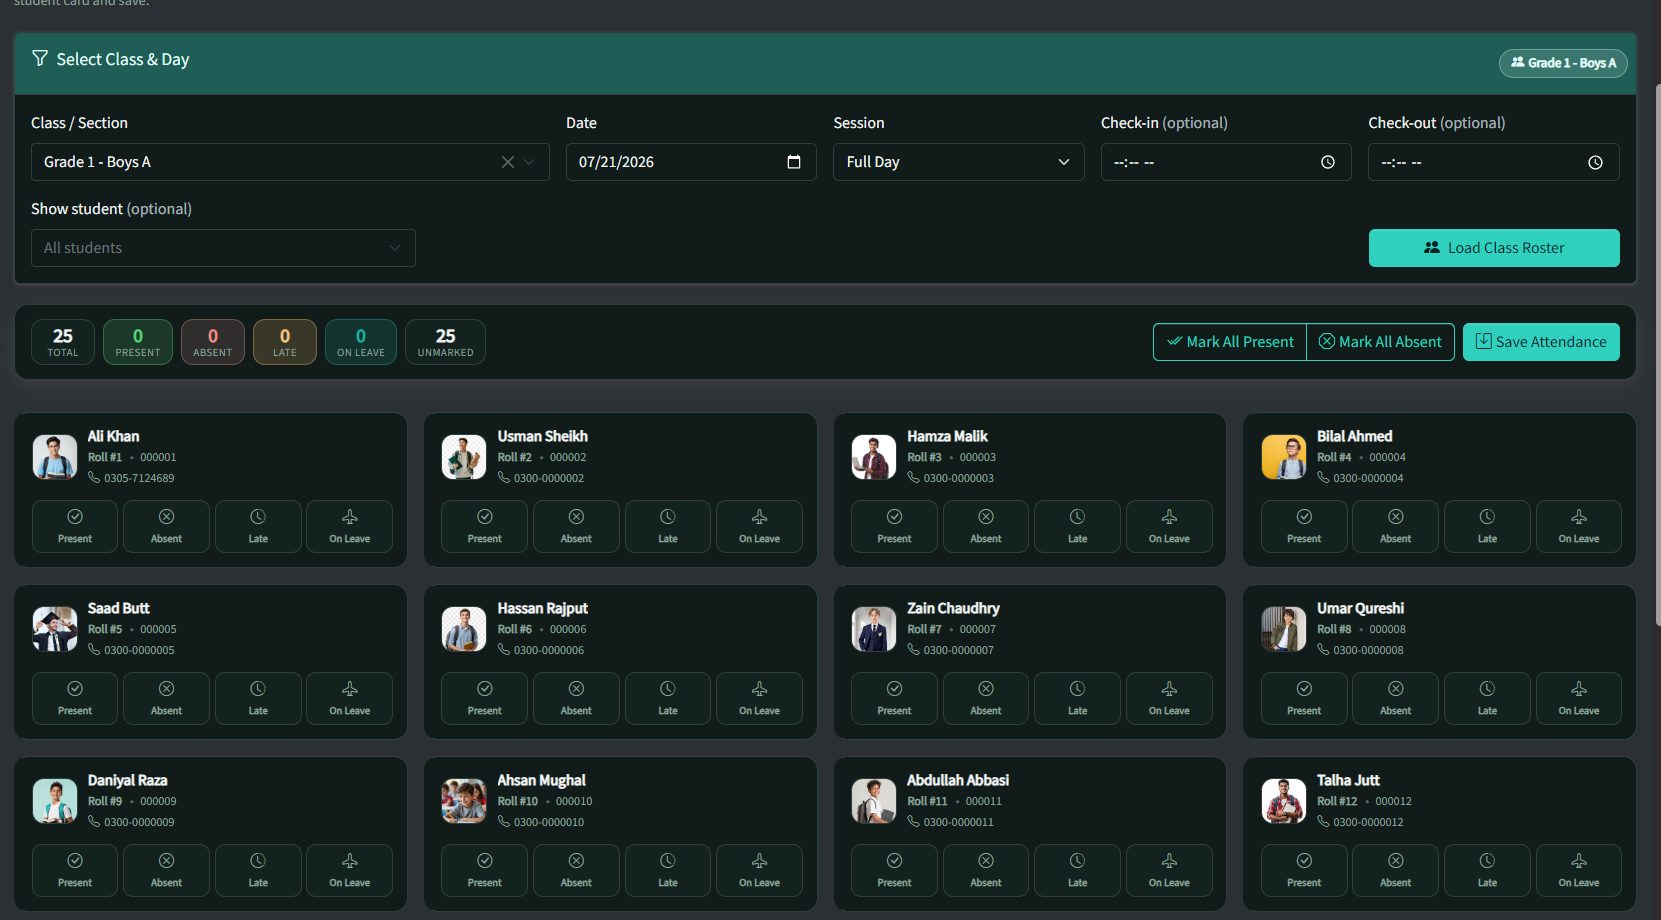The image size is (1661, 920).
Task: Click the funnel icon beside Select Class & Day
Action: [40, 59]
